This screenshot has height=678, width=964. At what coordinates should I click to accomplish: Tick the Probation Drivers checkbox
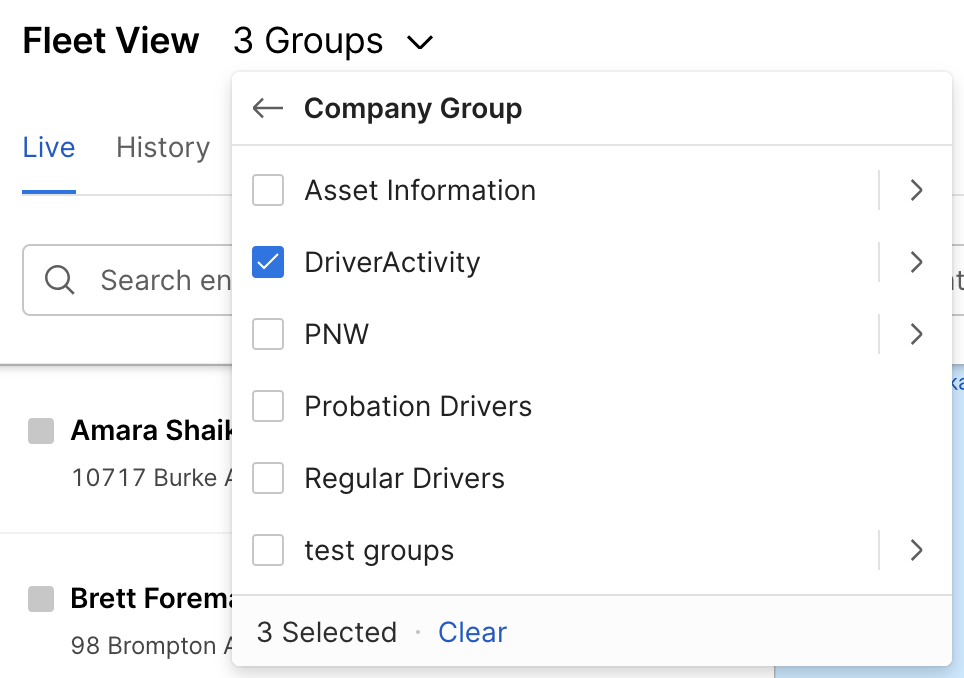(268, 406)
